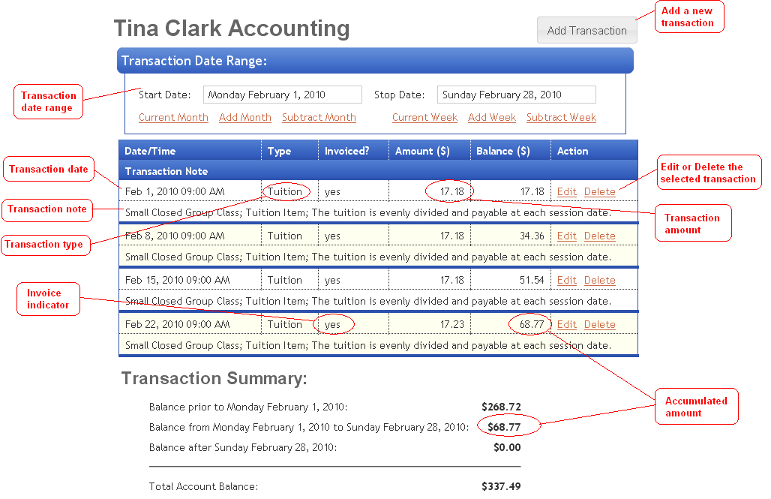
Task: Click the Subtract Week link
Action: pyautogui.click(x=561, y=118)
